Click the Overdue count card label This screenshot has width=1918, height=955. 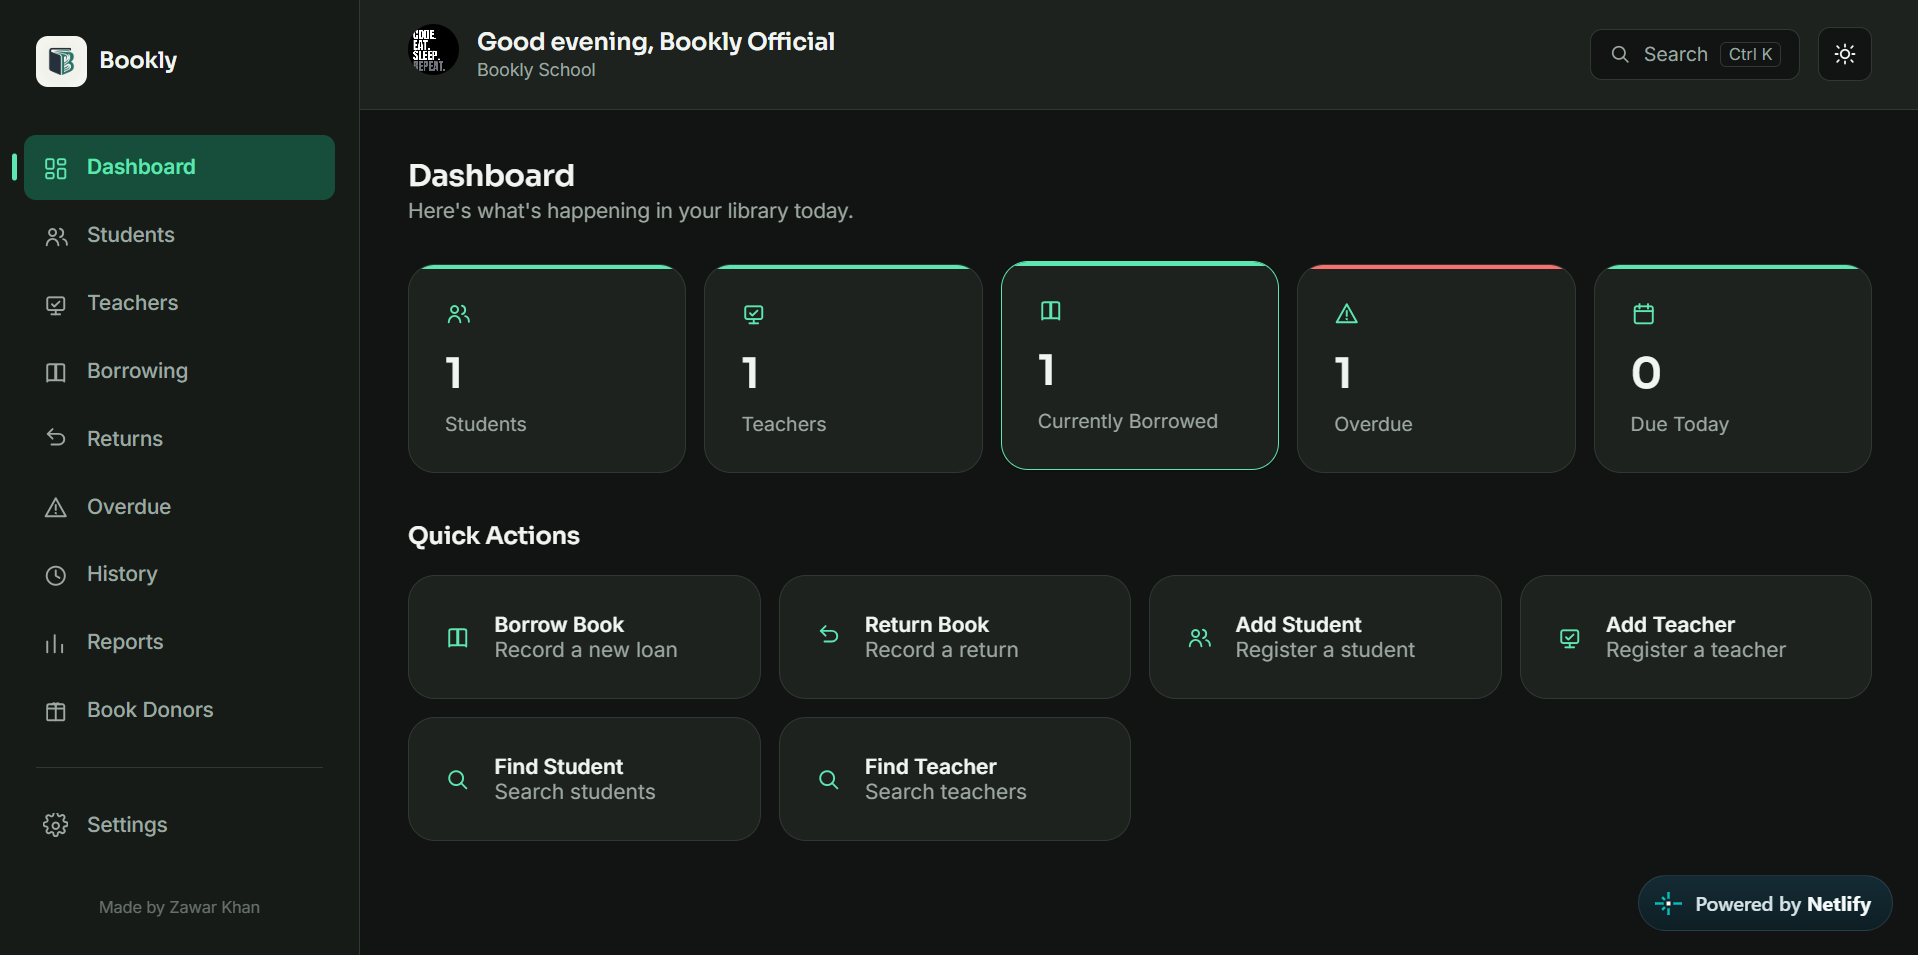1373,424
